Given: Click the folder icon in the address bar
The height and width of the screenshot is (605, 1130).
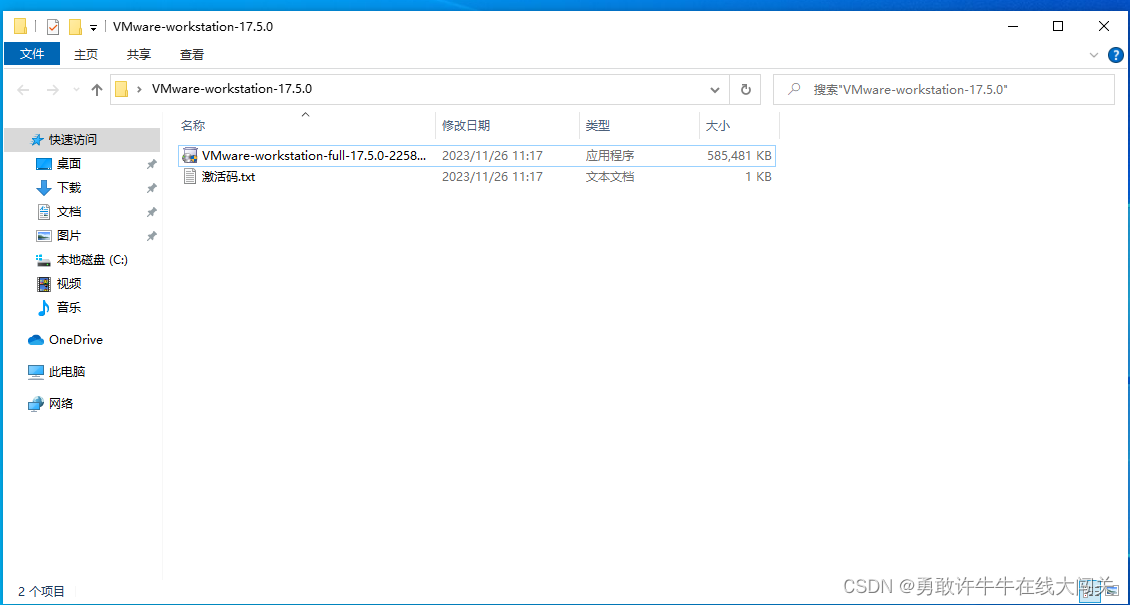Looking at the screenshot, I should 121,90.
